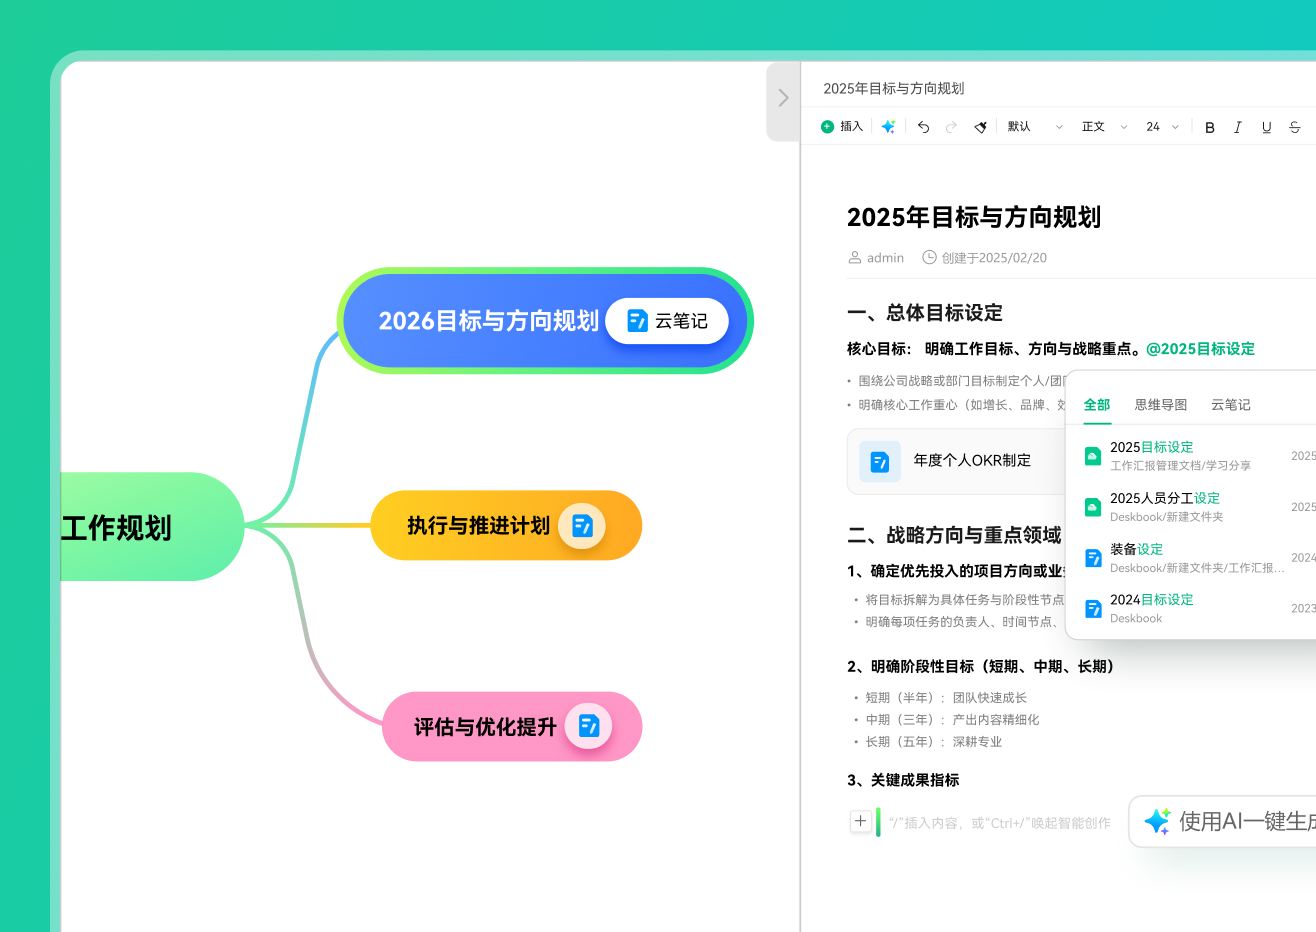Image resolution: width=1316 pixels, height=932 pixels.
Task: Select the format painter icon
Action: click(980, 127)
